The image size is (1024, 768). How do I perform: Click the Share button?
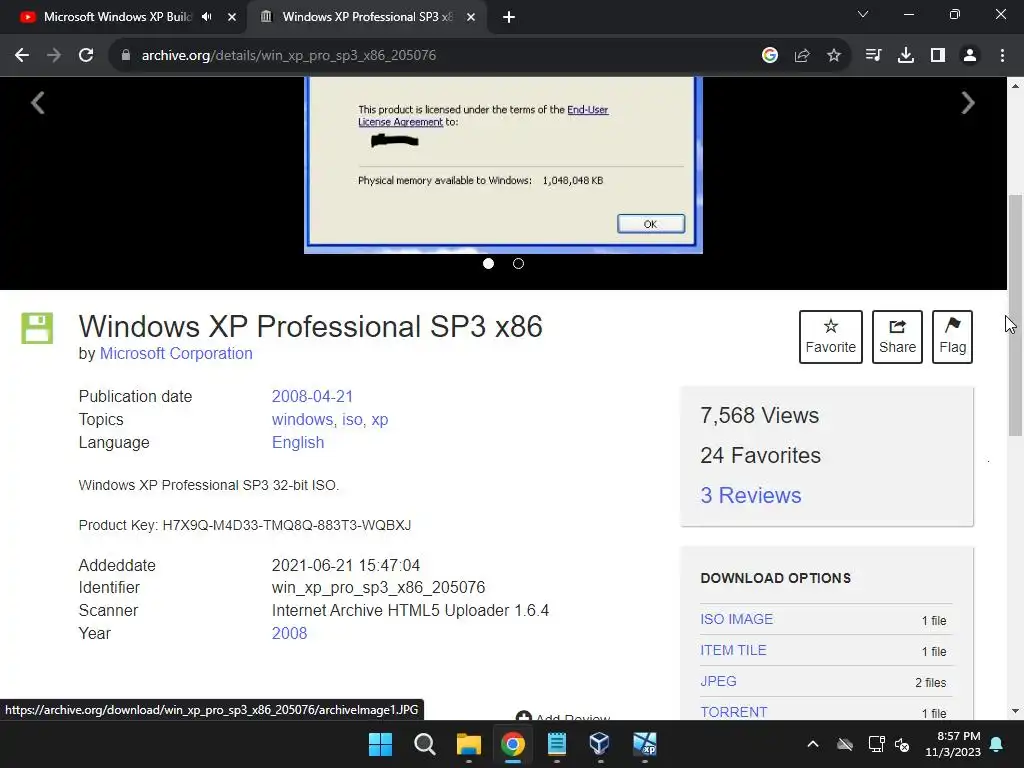pyautogui.click(x=897, y=337)
